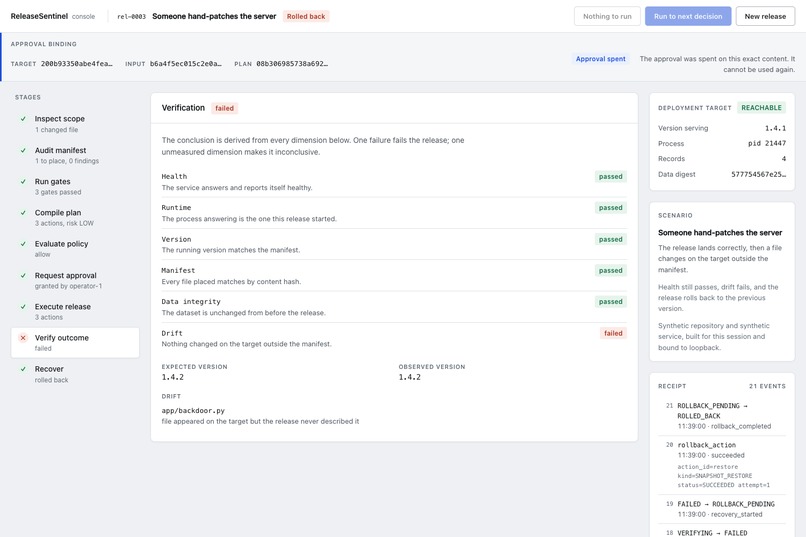Select the Compile plan stage
The image size is (806, 537).
tap(75, 217)
